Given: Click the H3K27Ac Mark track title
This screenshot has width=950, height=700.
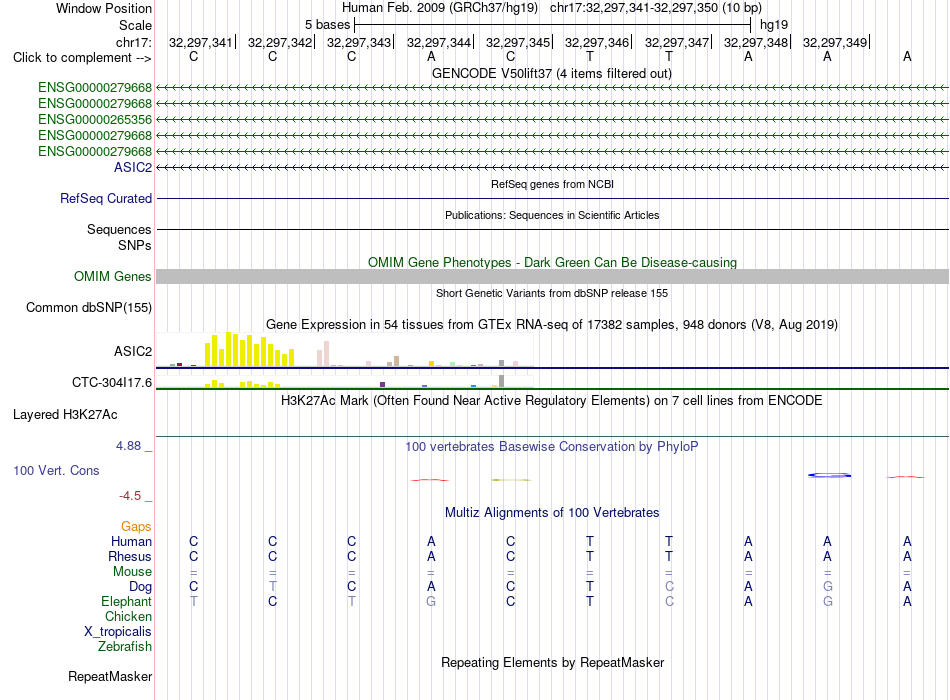Looking at the screenshot, I should pos(551,401).
